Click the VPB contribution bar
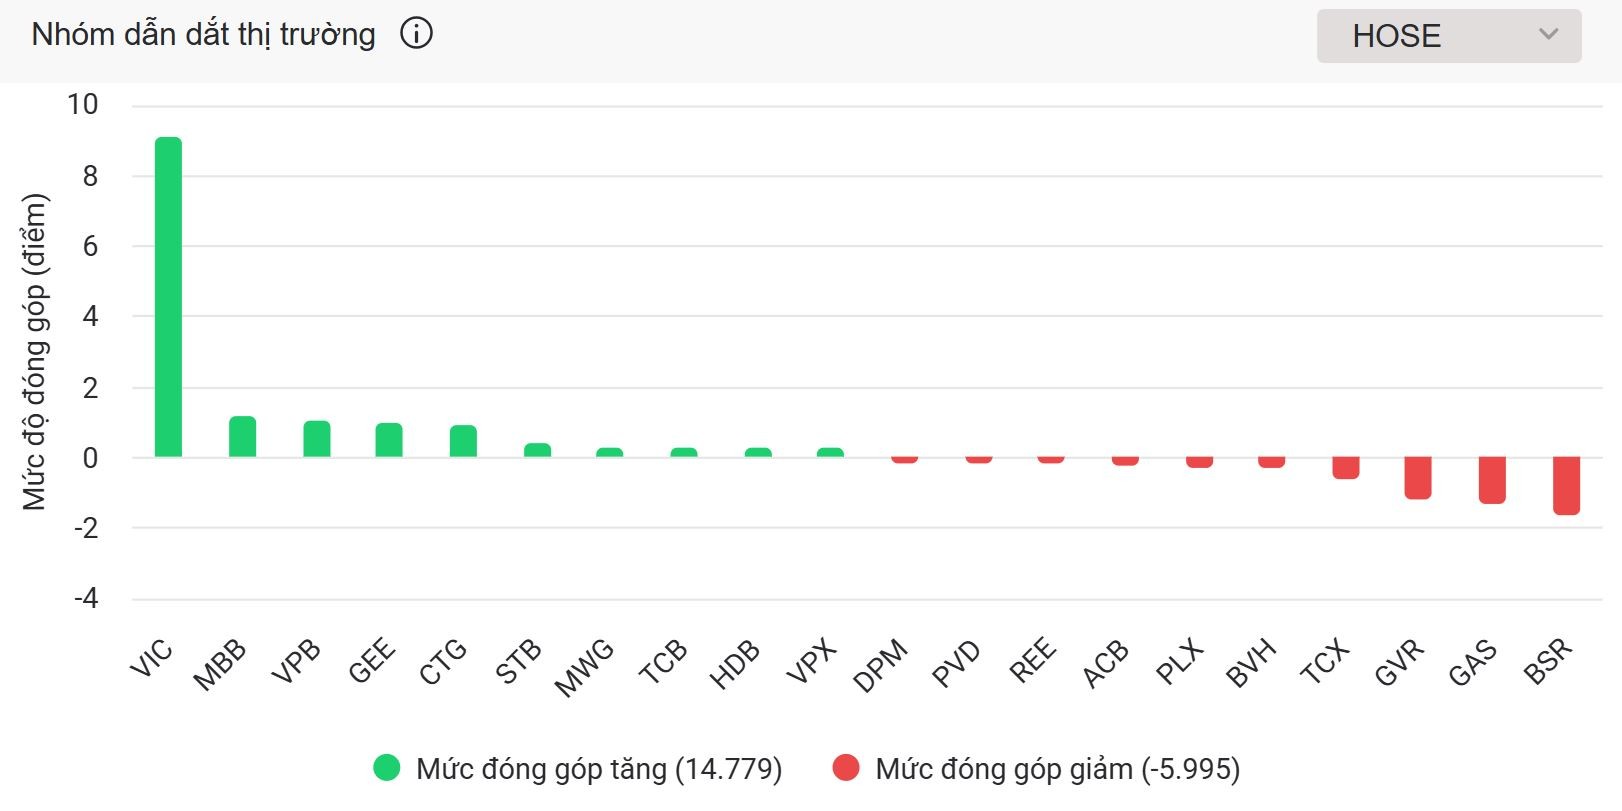The width and height of the screenshot is (1622, 811). 317,439
